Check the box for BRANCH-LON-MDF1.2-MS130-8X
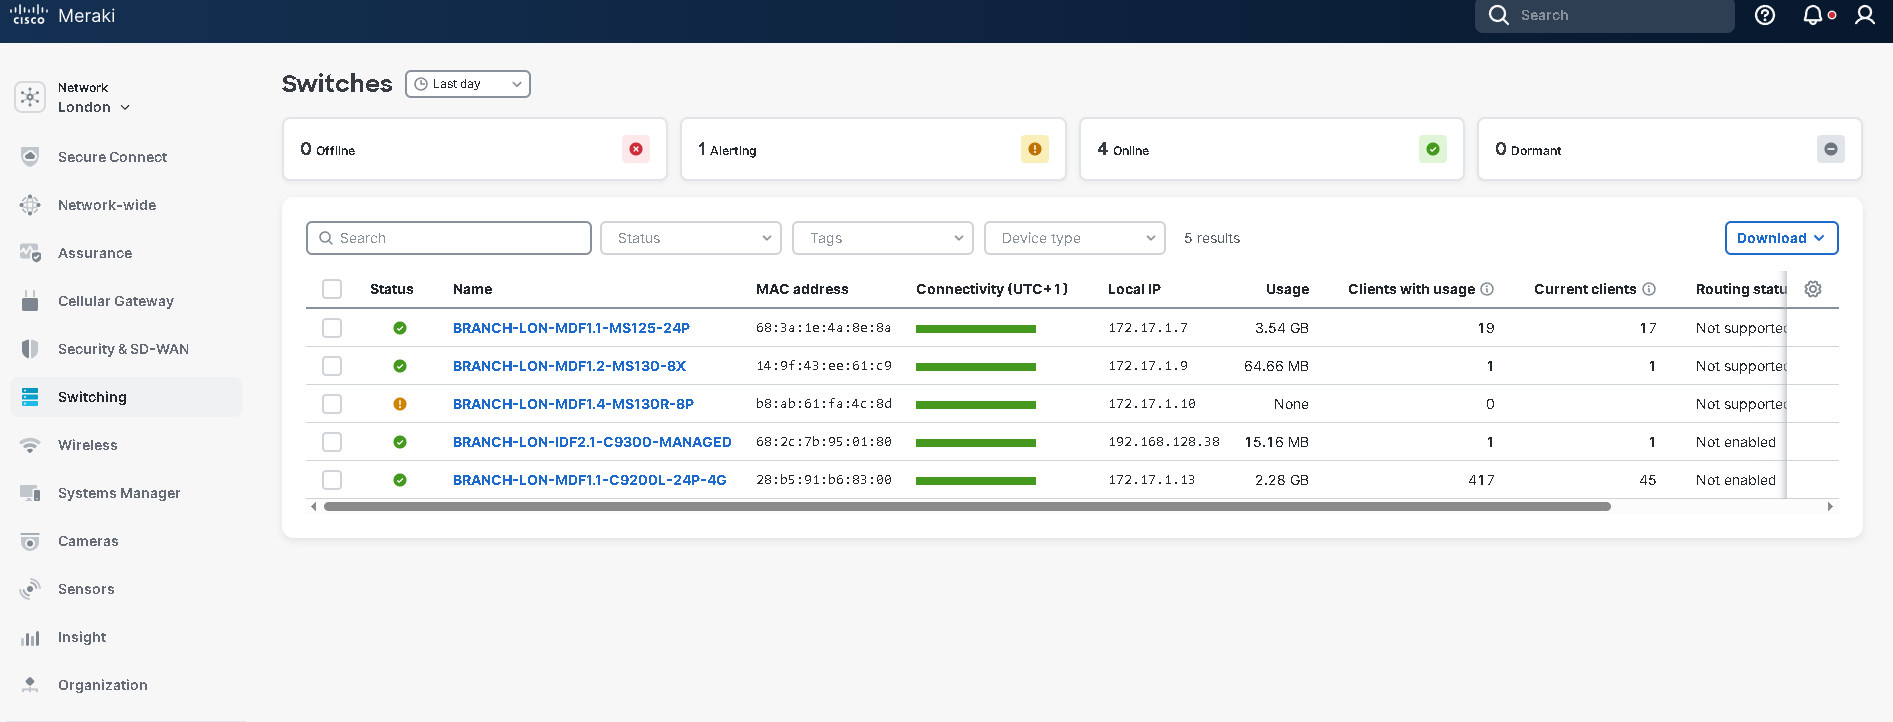Screen dimensions: 1893x722 coord(332,366)
